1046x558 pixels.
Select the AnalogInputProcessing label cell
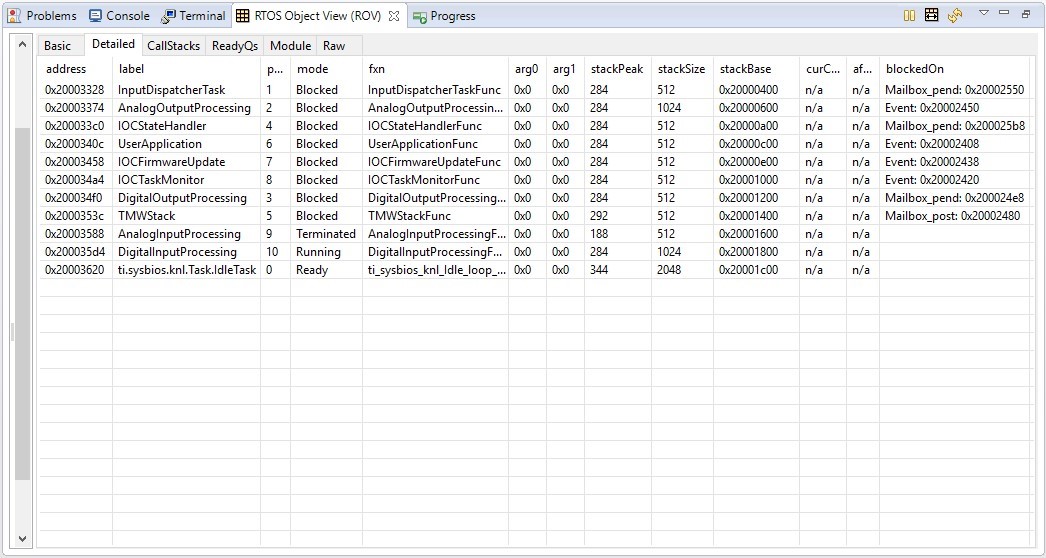[187, 234]
